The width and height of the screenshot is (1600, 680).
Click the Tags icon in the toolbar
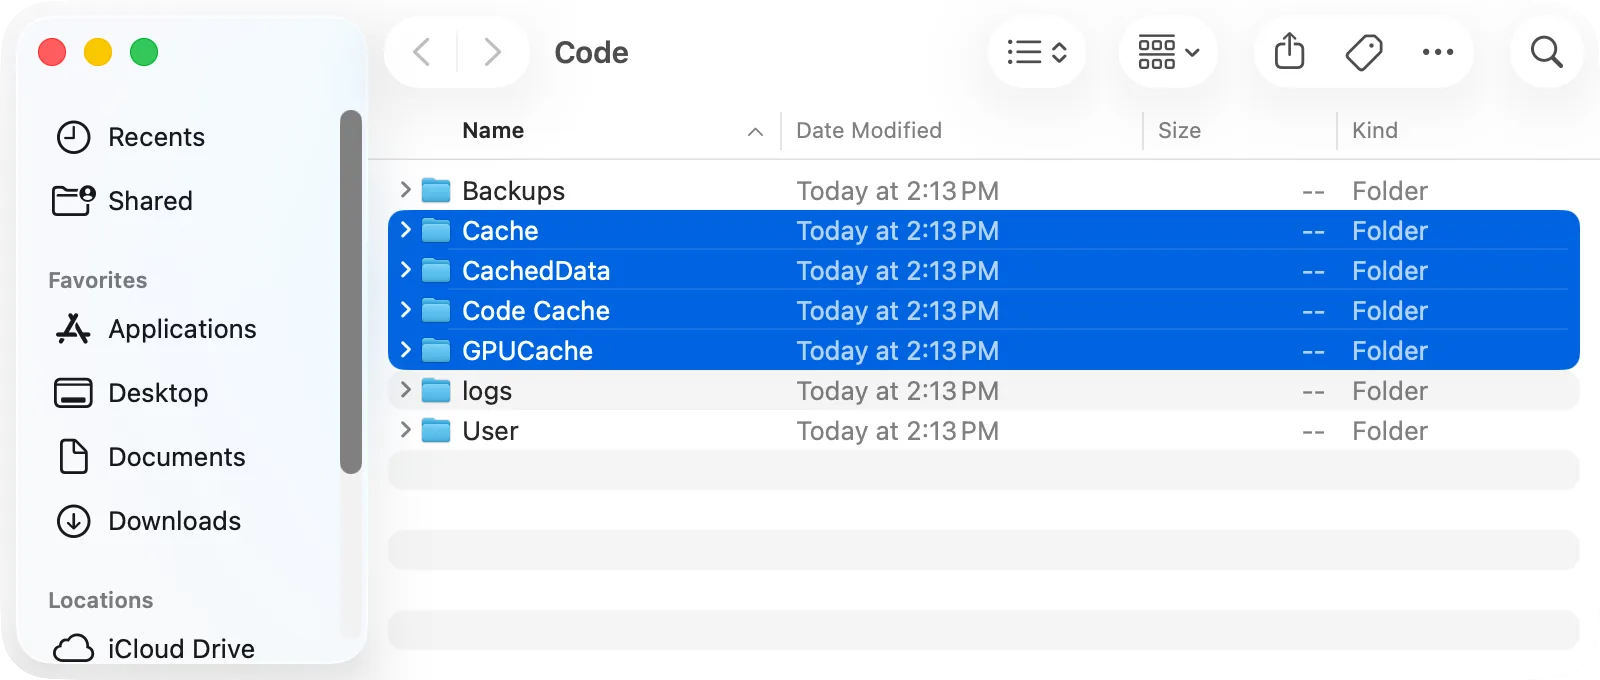(x=1364, y=52)
